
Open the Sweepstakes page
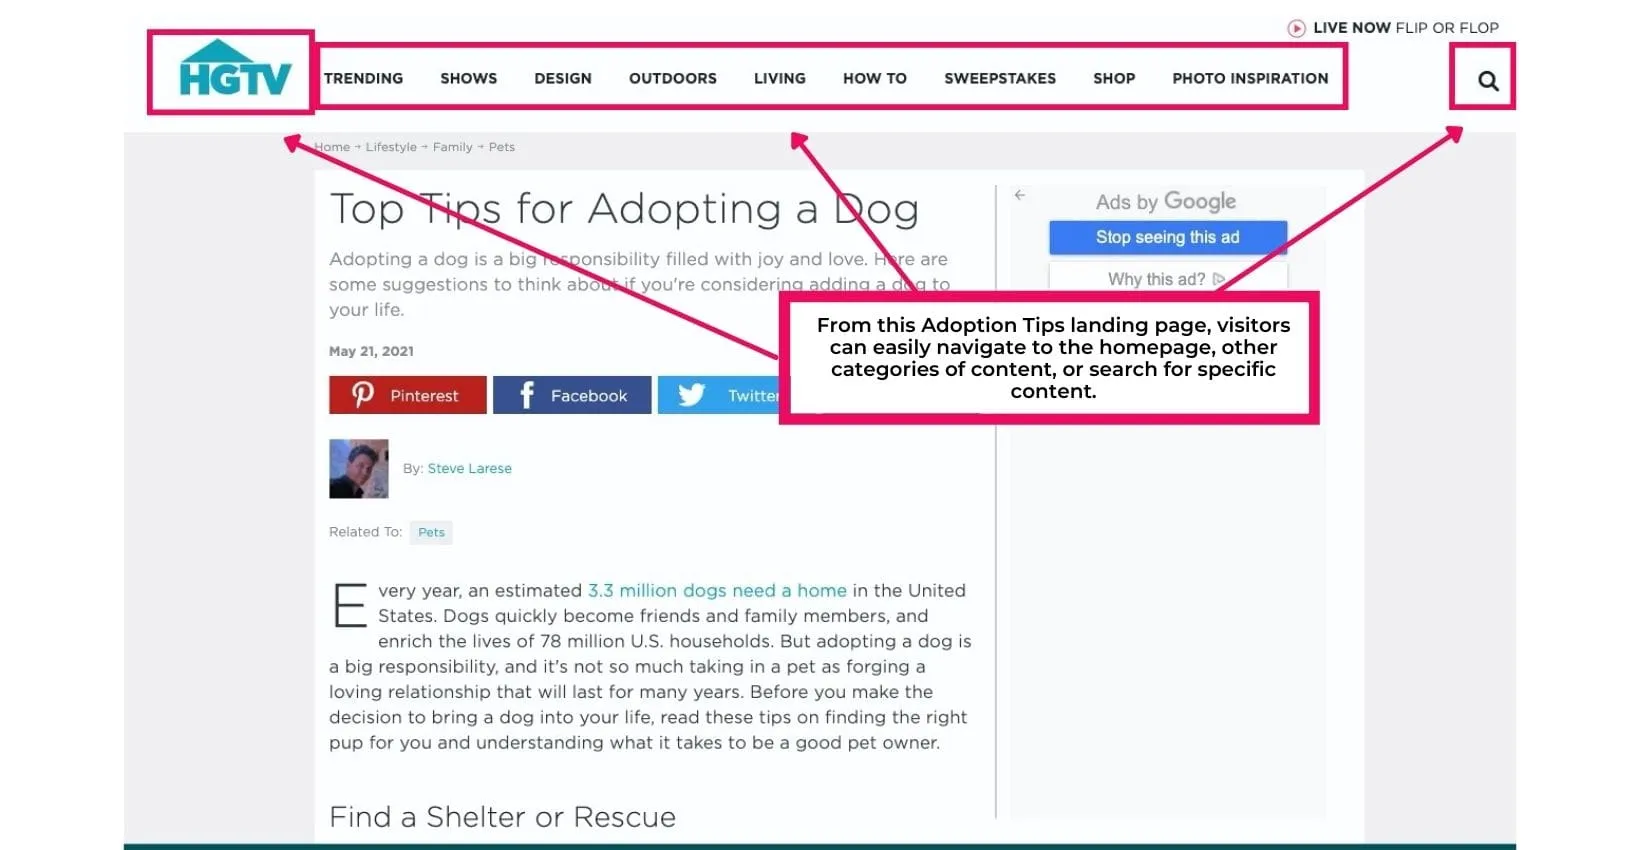coord(999,78)
